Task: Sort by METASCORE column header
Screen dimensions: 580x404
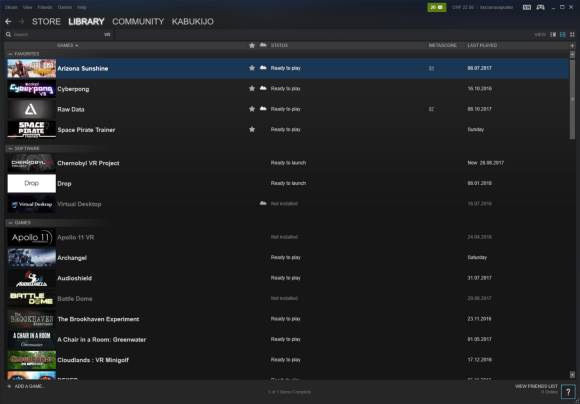Action: pyautogui.click(x=442, y=46)
